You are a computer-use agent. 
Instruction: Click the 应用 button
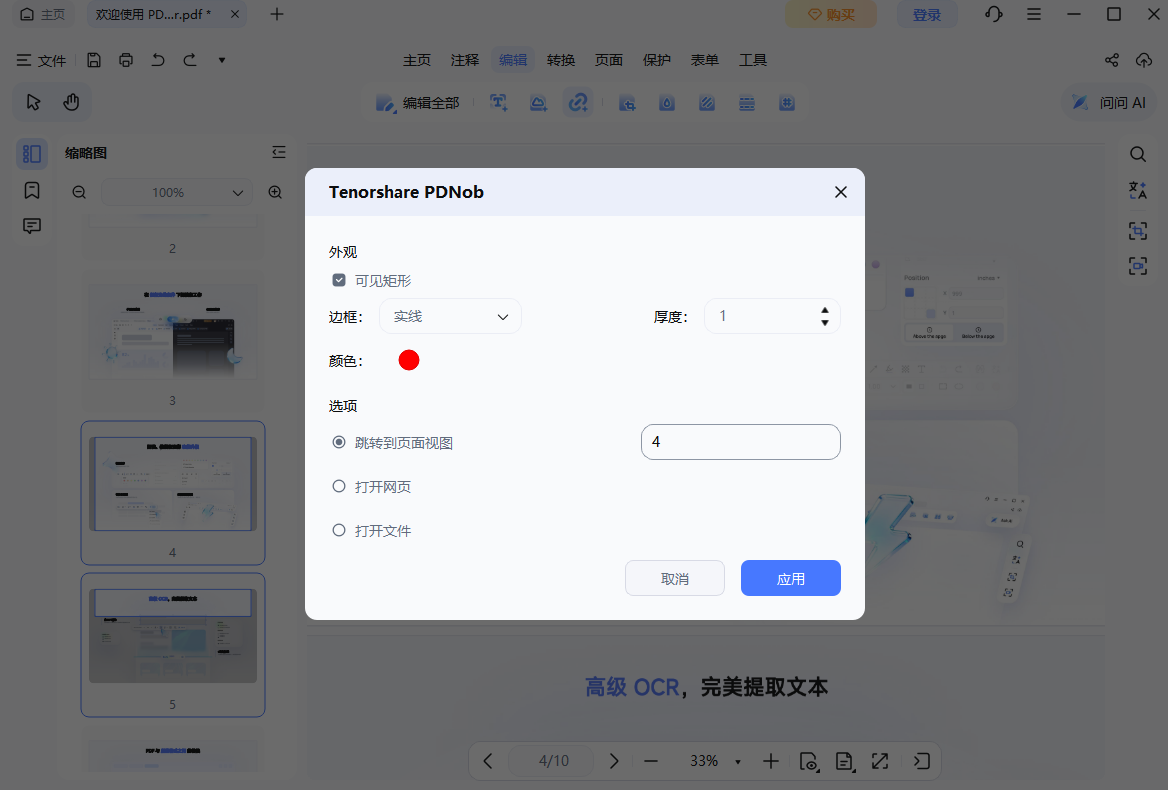pos(791,579)
